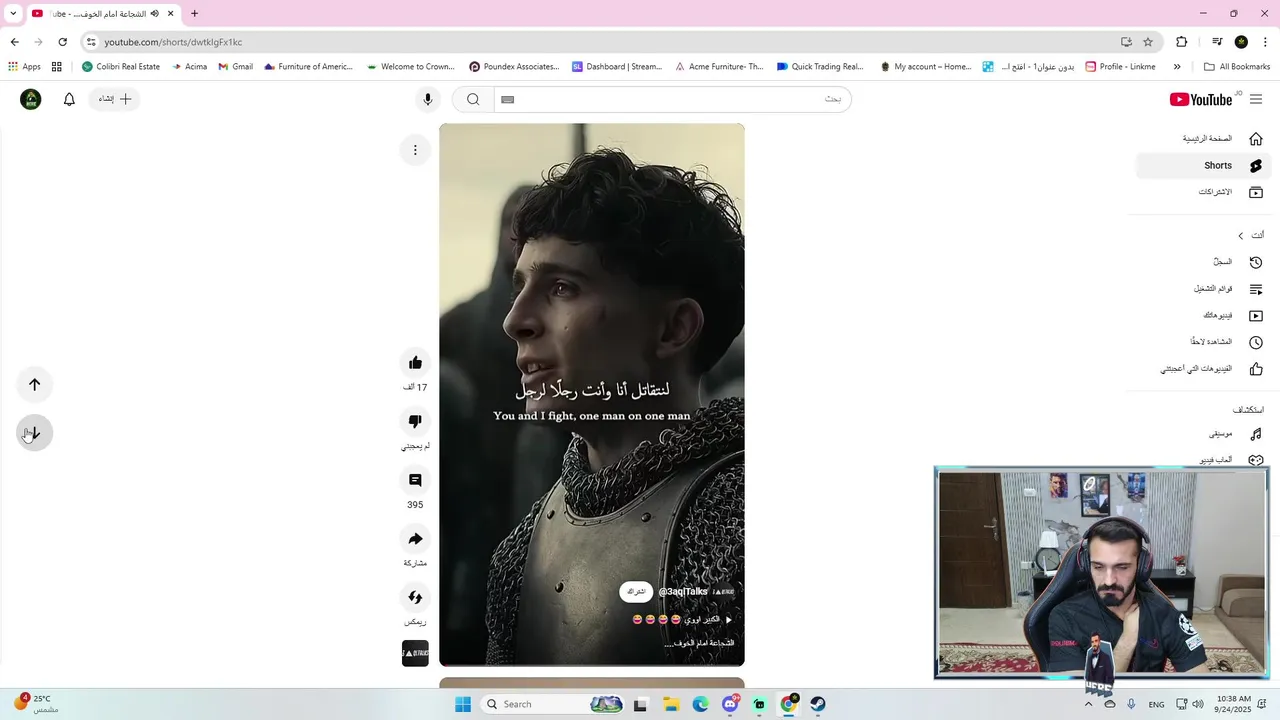The width and height of the screenshot is (1280, 720).
Task: Open the @3aqlTalks channel link
Action: click(x=683, y=592)
